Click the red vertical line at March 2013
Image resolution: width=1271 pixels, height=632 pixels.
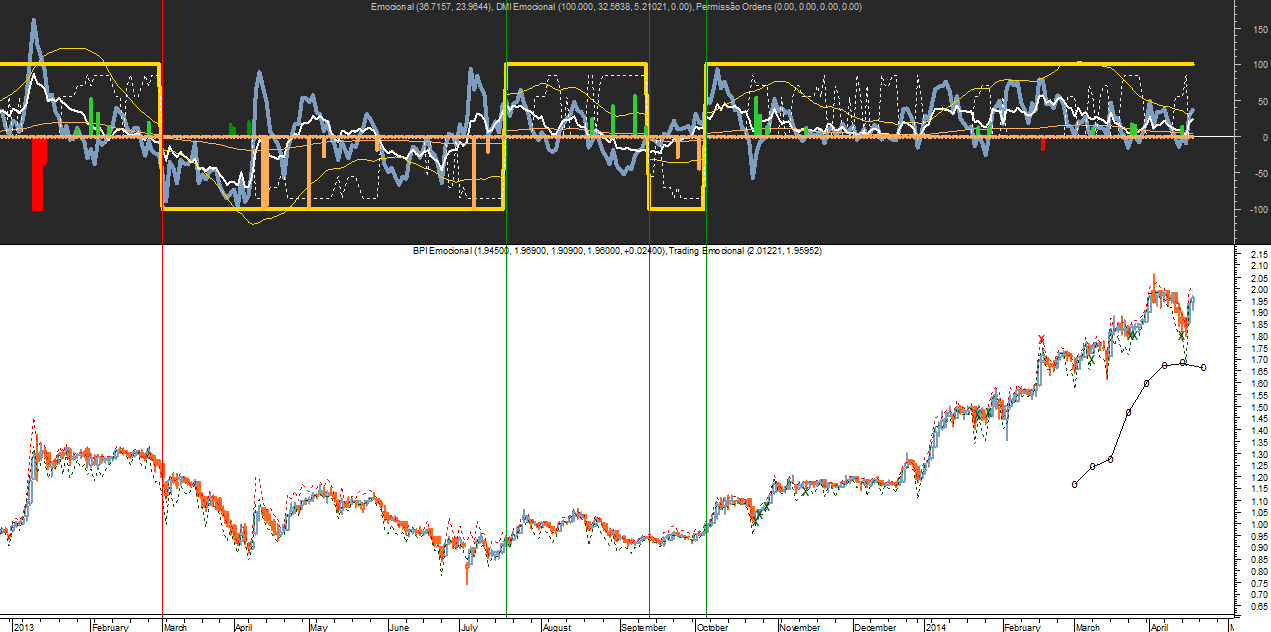(x=162, y=400)
